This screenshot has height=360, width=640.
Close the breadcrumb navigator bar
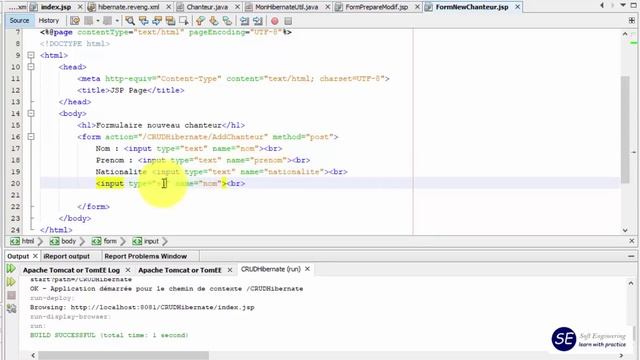631,241
